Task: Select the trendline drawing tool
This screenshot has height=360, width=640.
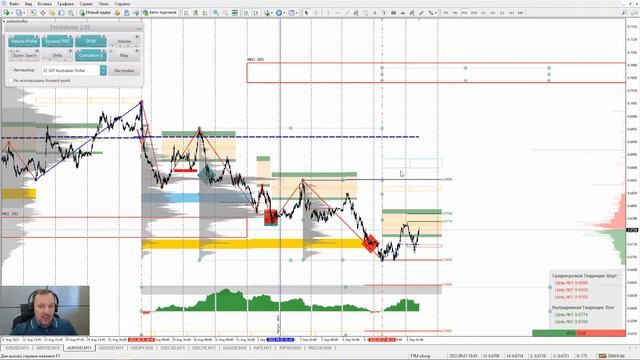Action: (347, 13)
